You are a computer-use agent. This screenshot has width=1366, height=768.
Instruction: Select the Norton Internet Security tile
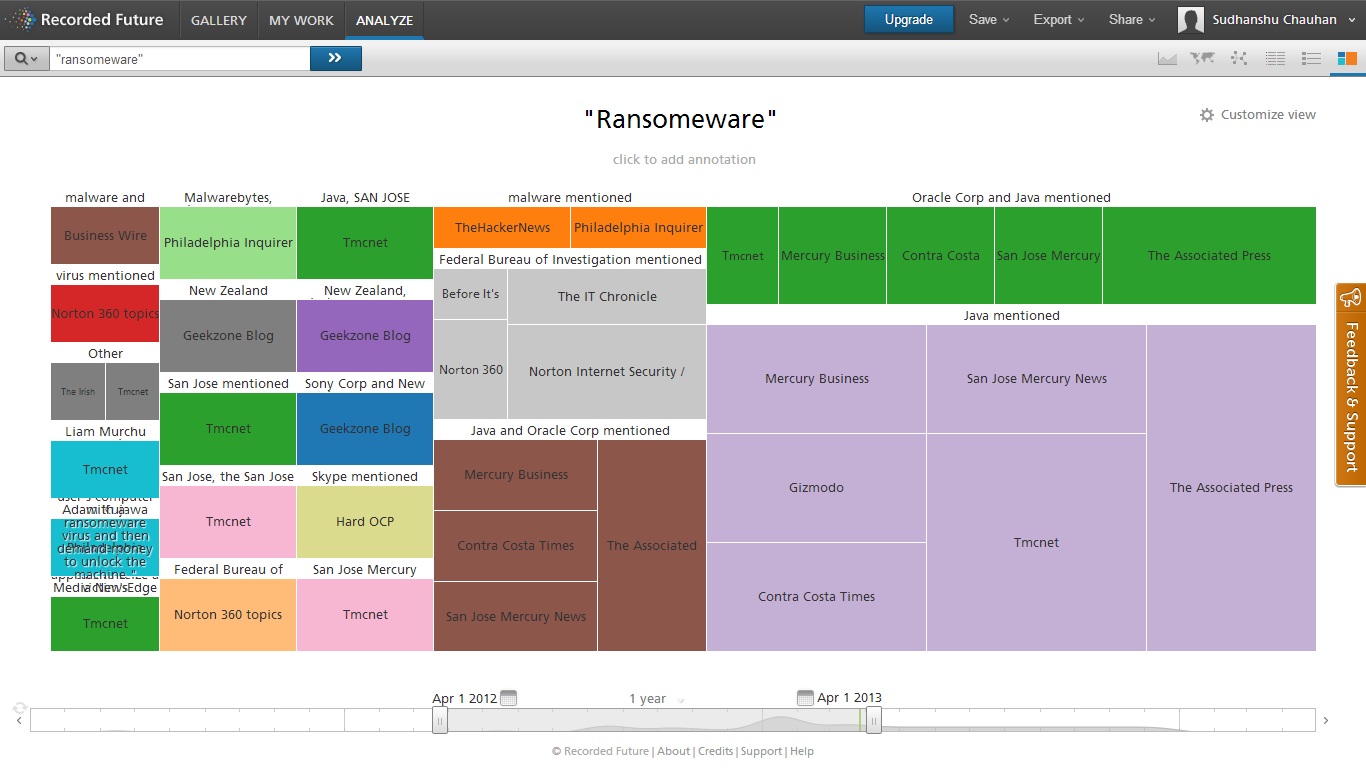(607, 371)
